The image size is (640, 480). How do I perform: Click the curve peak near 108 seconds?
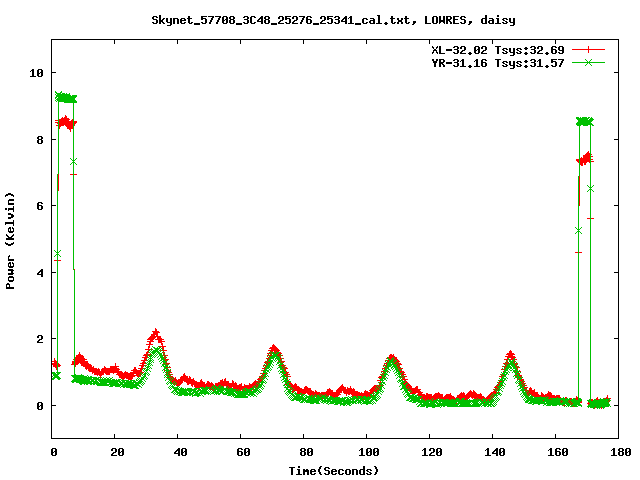[x=392, y=360]
